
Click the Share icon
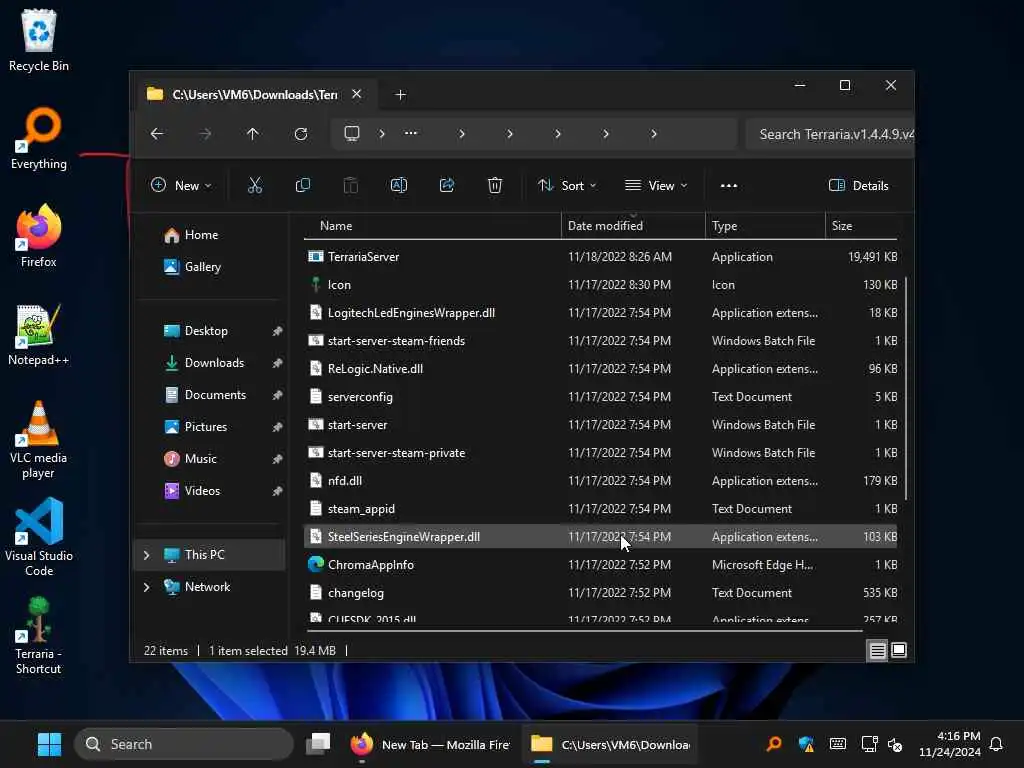(x=447, y=185)
